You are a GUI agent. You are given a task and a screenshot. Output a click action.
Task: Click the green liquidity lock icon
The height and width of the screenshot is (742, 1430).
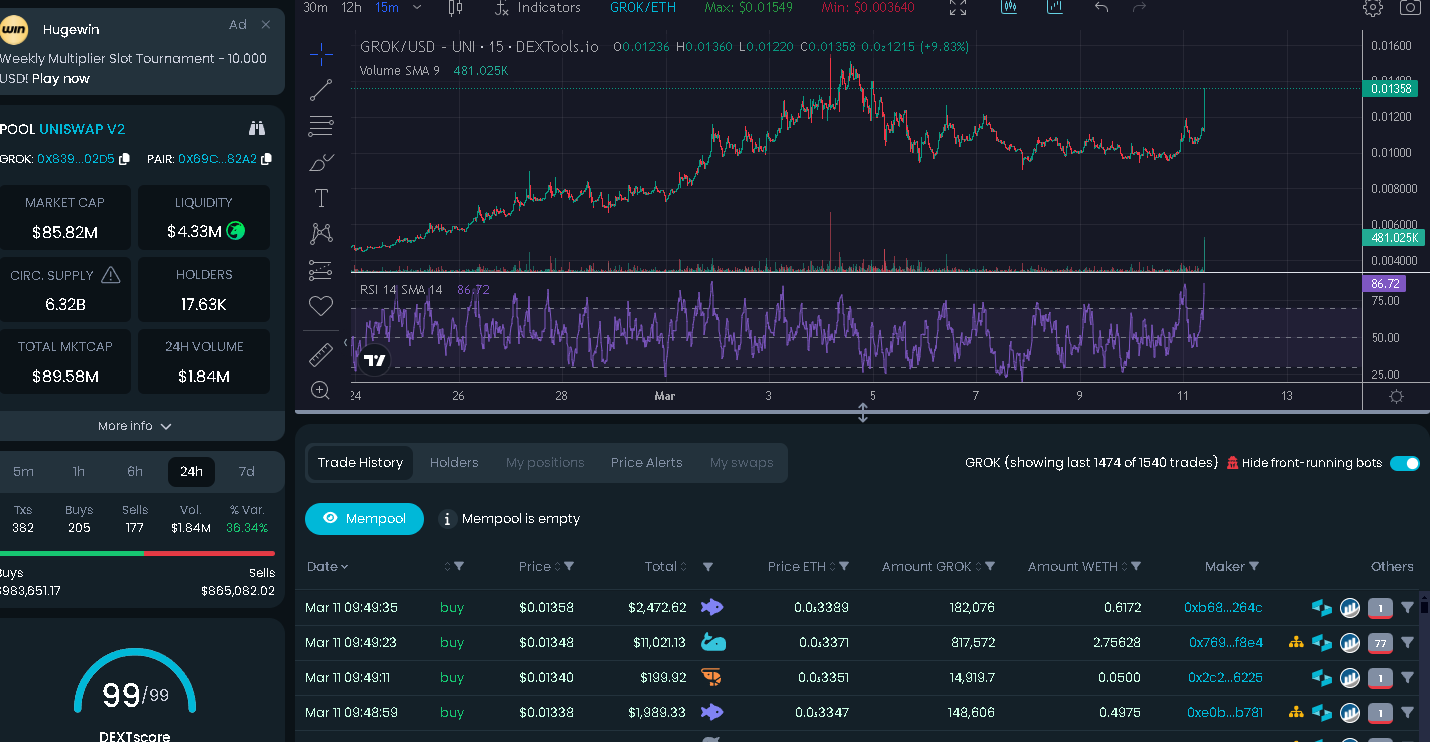(x=236, y=231)
